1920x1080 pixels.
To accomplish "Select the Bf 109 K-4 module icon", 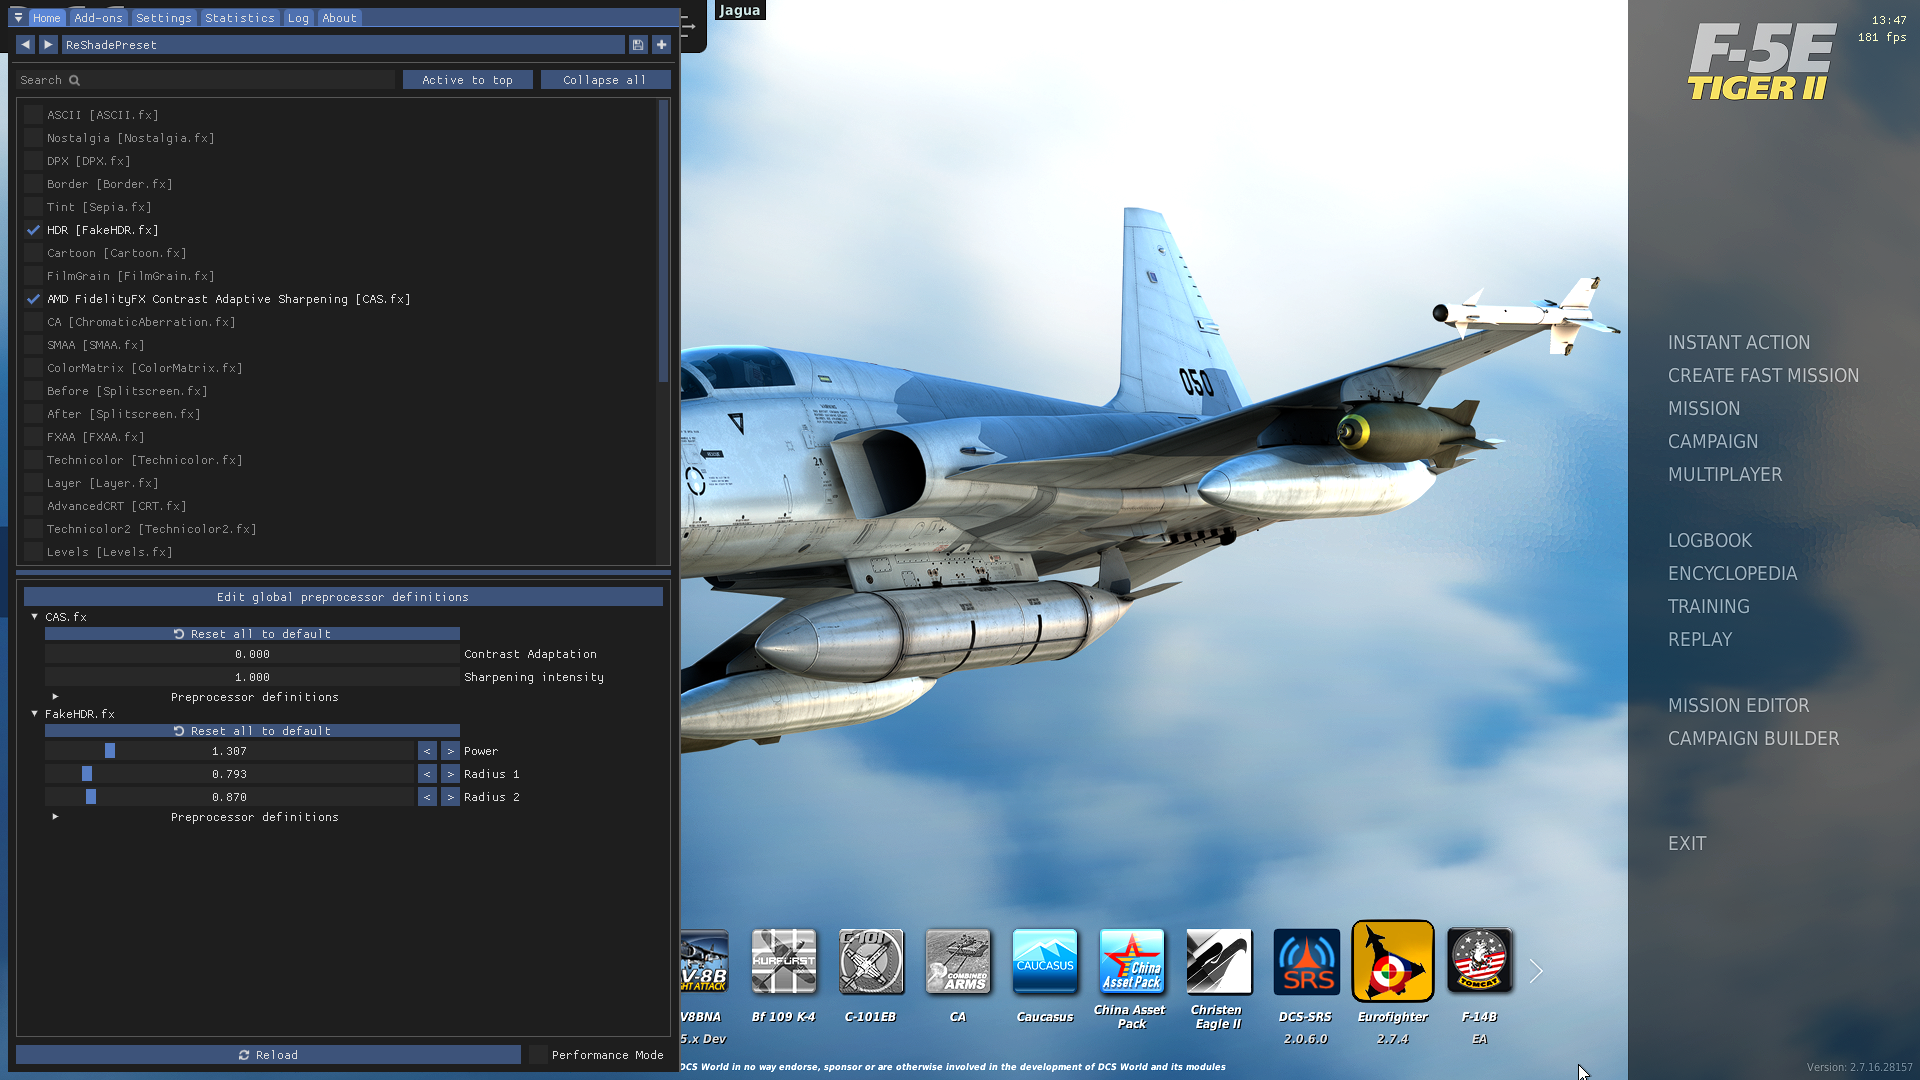I will coord(784,962).
